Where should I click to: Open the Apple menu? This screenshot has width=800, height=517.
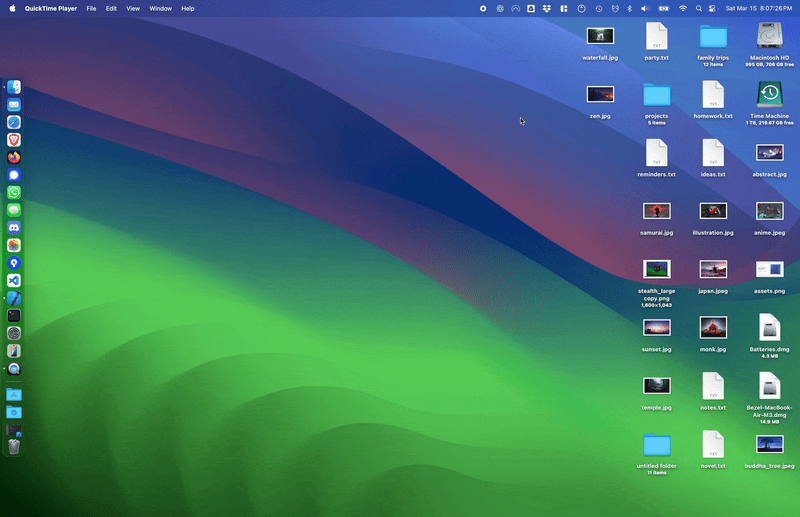(12, 8)
